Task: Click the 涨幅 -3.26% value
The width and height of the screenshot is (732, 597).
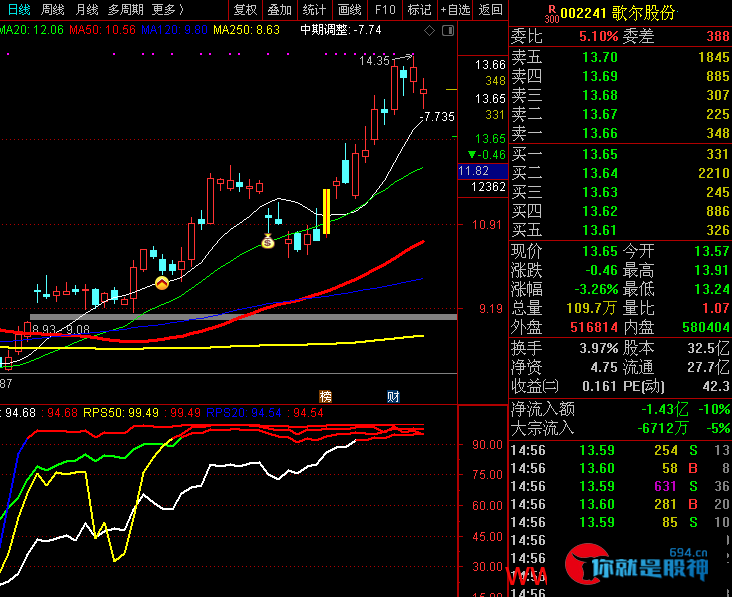Action: point(596,289)
